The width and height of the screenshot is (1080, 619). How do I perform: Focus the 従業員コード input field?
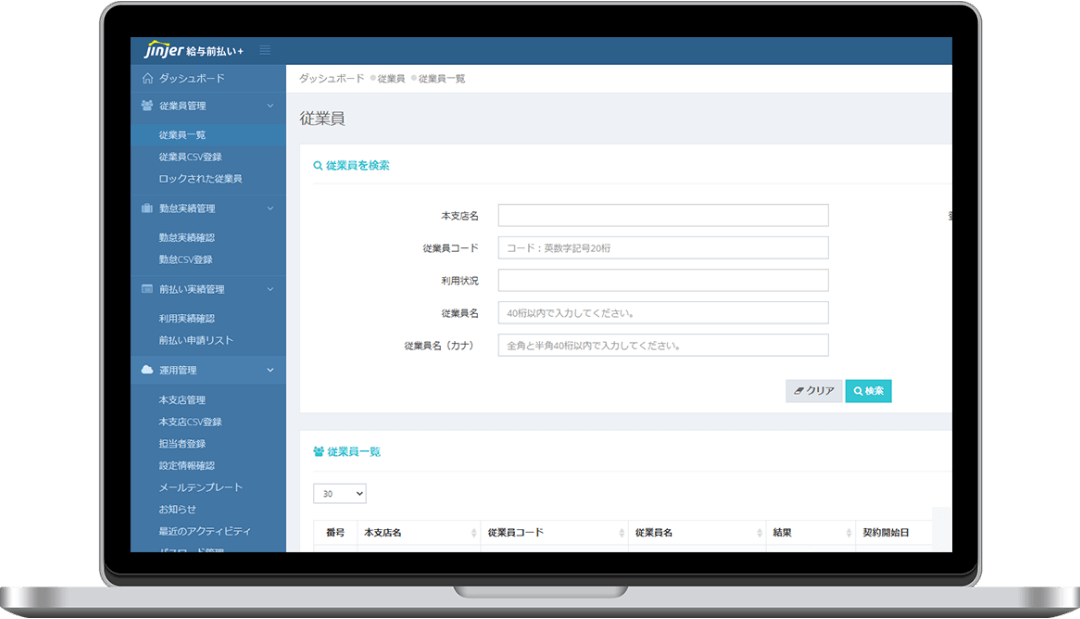663,248
